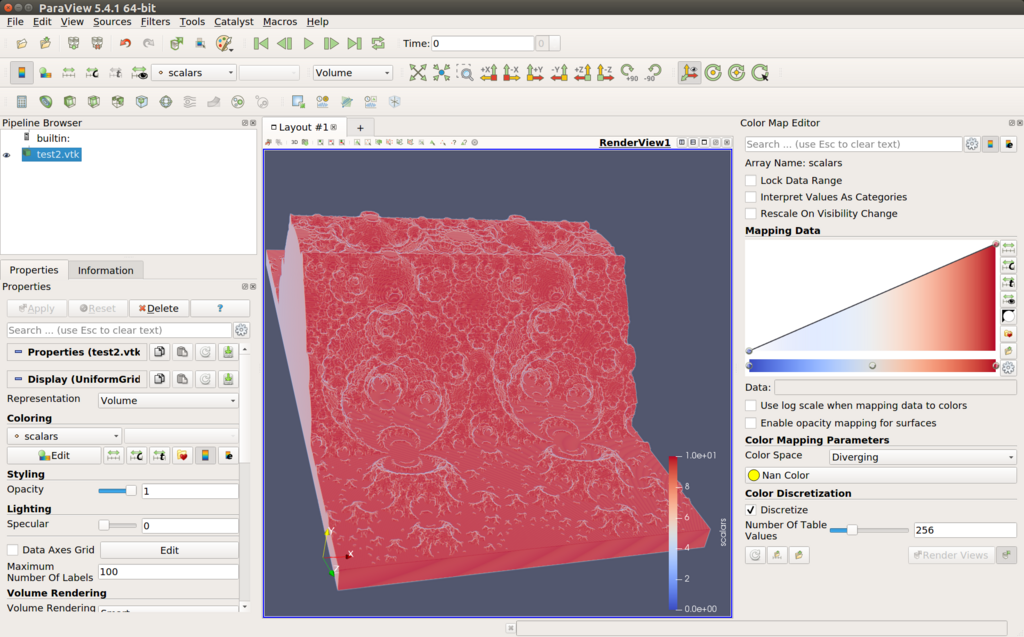Open the Filters menu
Viewport: 1024px width, 637px height.
click(x=155, y=22)
